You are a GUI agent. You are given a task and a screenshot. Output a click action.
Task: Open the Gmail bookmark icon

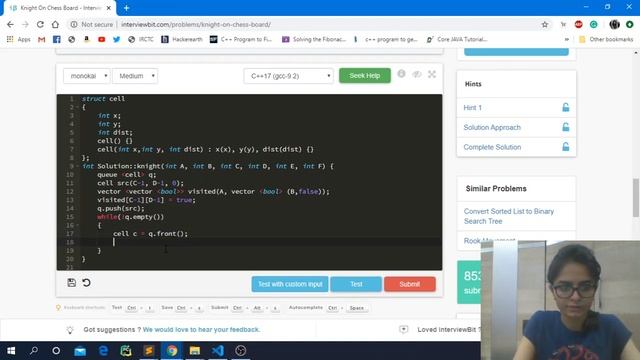41,39
